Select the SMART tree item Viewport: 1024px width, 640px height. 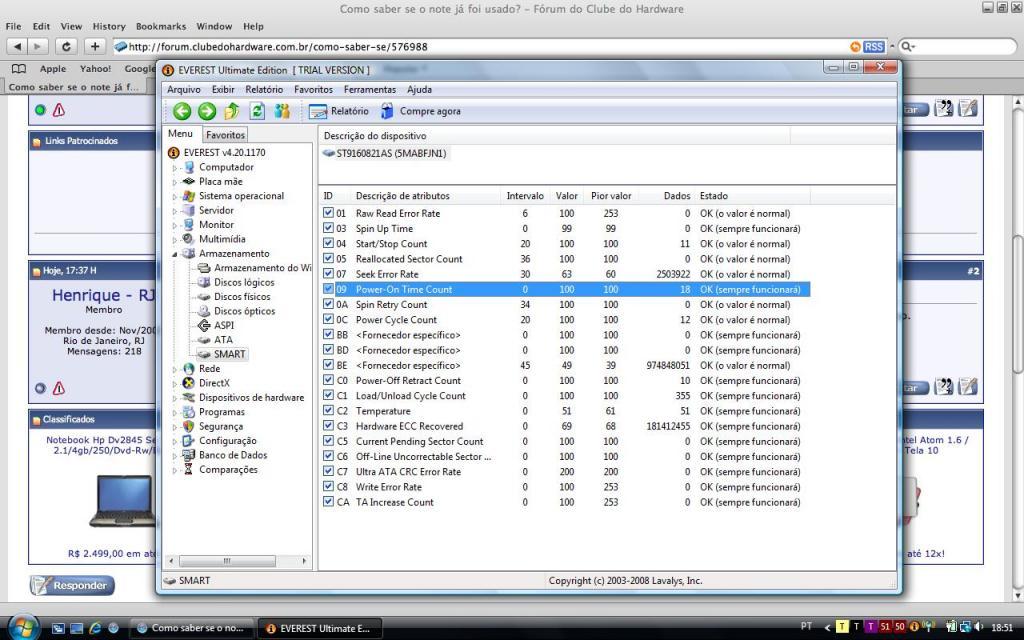229,354
